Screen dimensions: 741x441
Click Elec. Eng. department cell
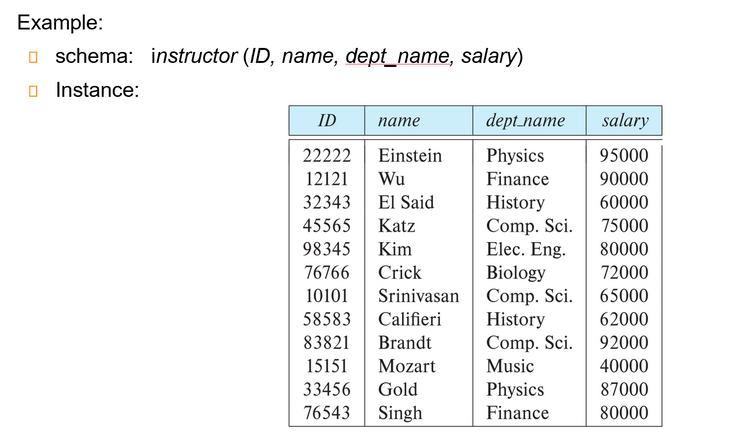[x=526, y=249]
